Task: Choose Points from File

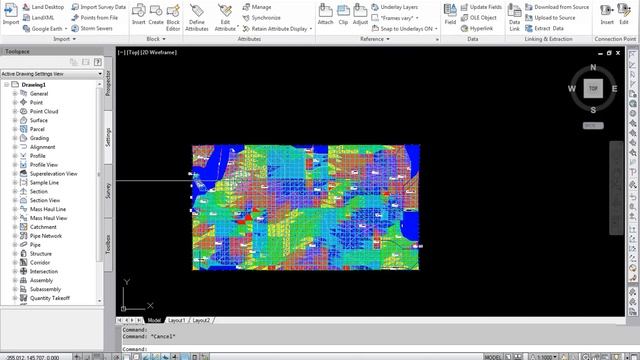Action: click(x=95, y=18)
